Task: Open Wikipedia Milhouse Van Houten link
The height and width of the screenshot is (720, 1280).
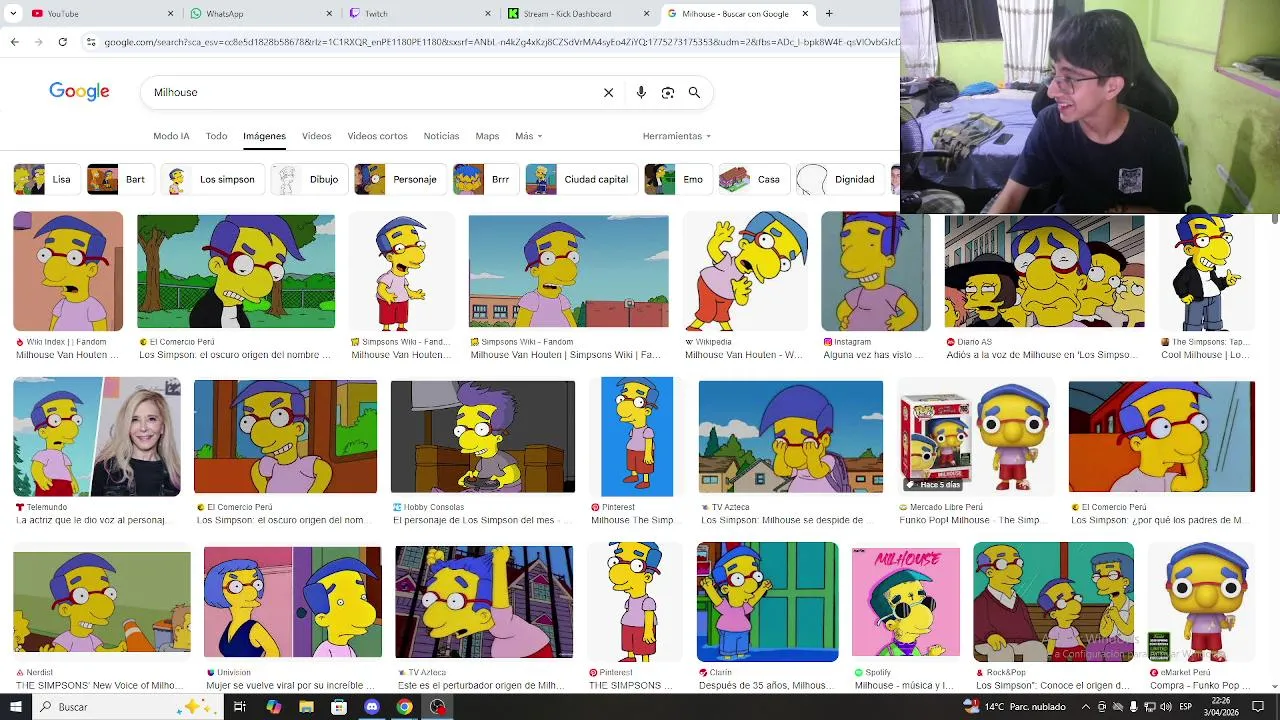Action: tap(743, 355)
